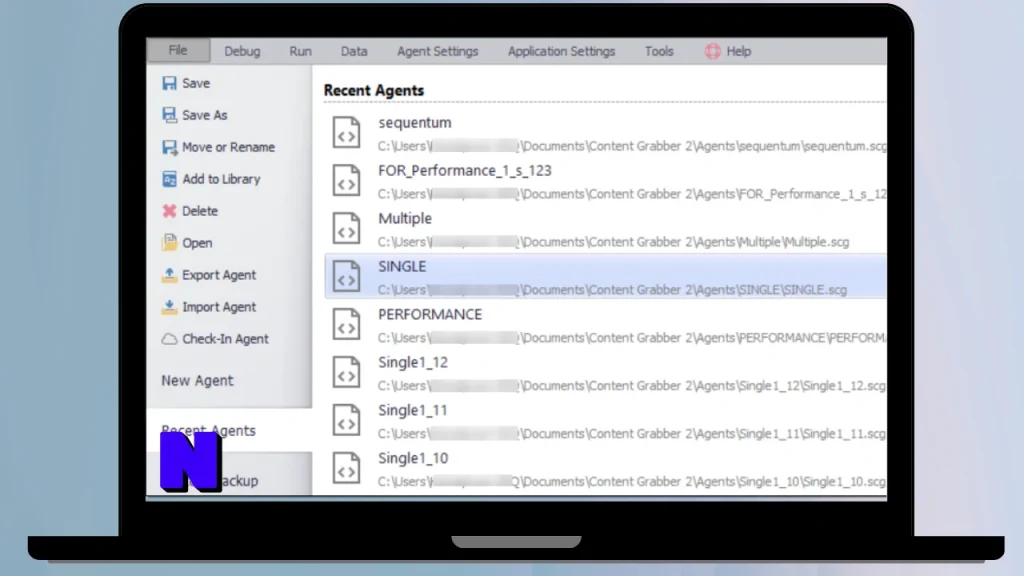This screenshot has width=1024, height=576.
Task: Open the Application Settings menu
Action: [x=562, y=51]
